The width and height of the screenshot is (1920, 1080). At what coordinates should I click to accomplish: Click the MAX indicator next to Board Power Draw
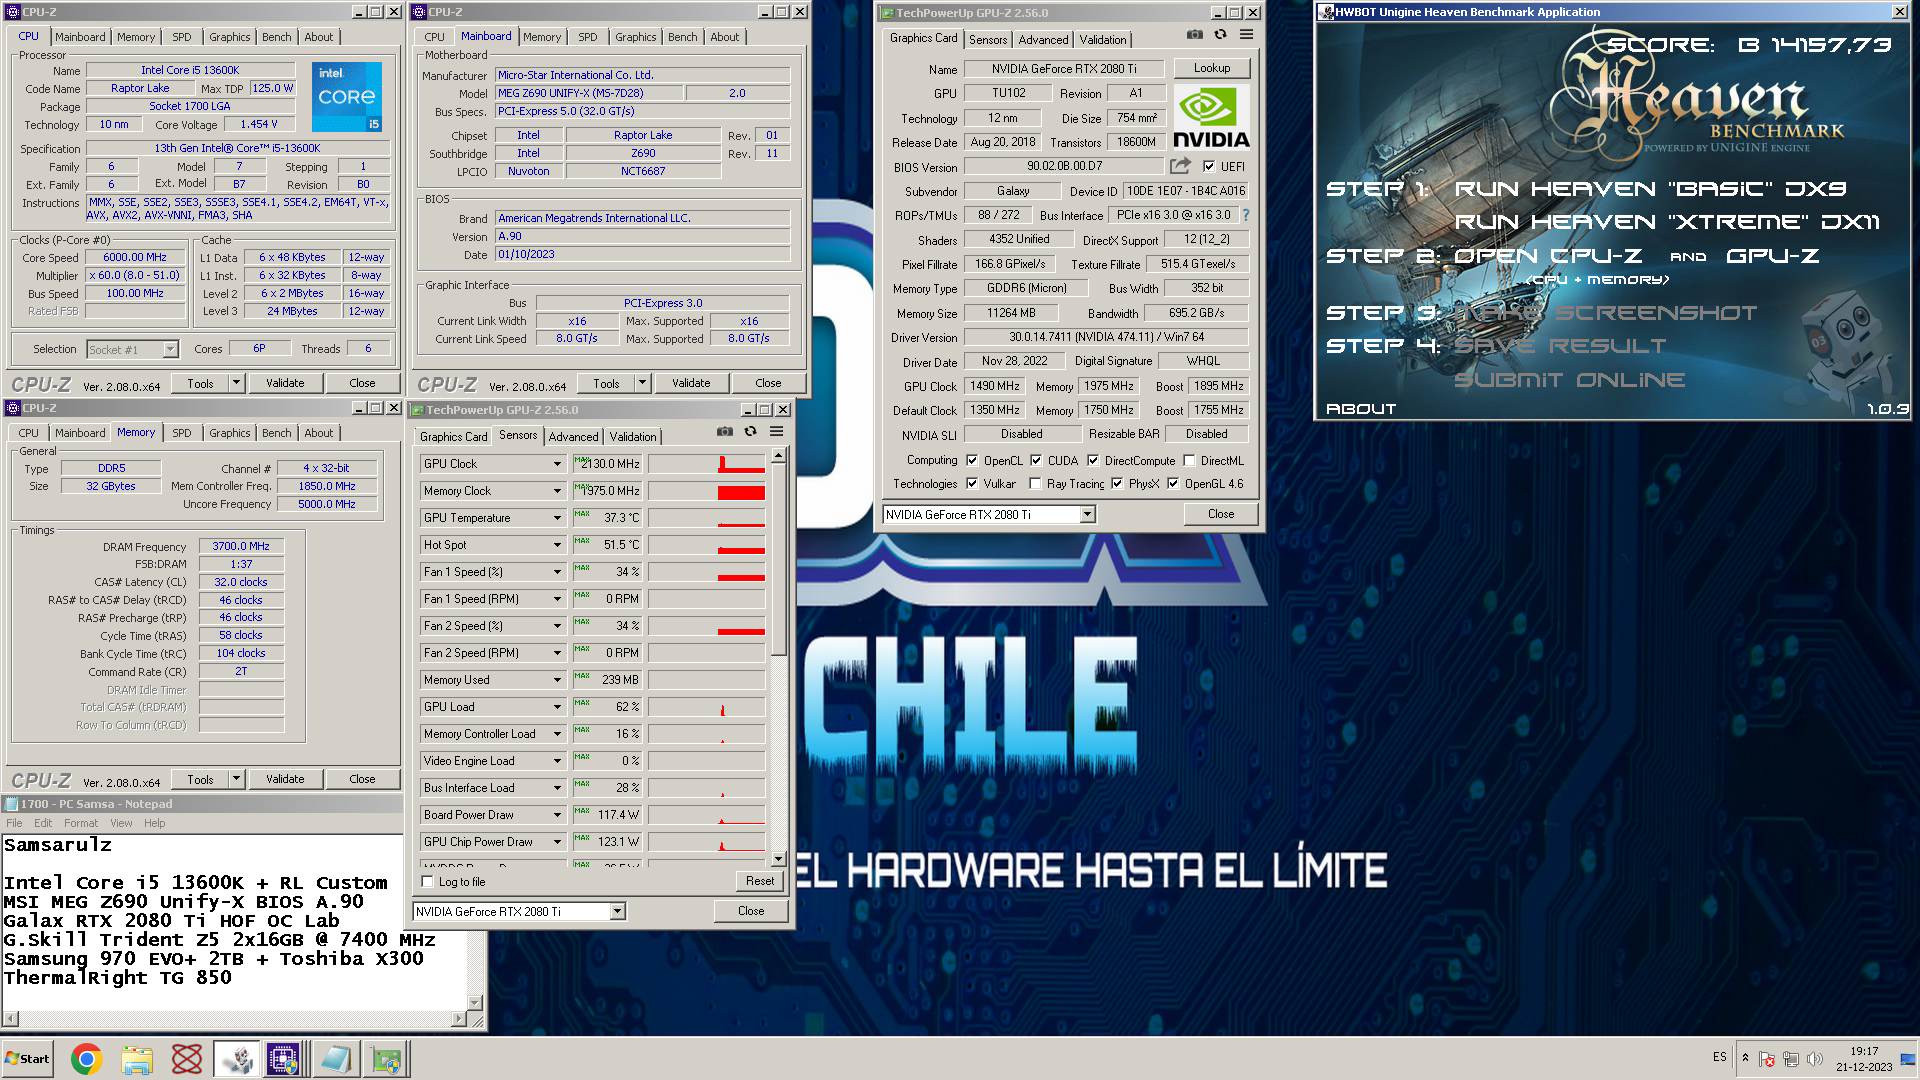(x=581, y=811)
